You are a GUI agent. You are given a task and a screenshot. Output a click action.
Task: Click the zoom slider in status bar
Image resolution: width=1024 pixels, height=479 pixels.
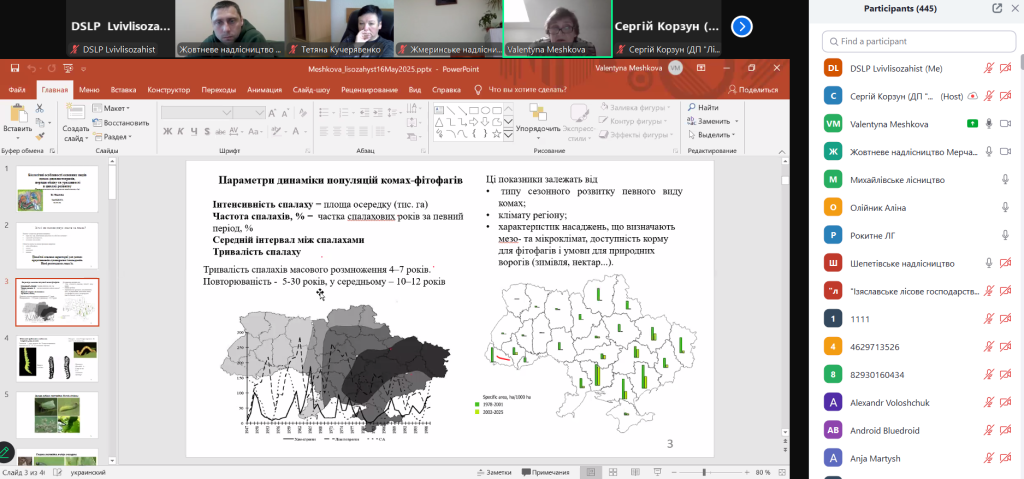[704, 472]
